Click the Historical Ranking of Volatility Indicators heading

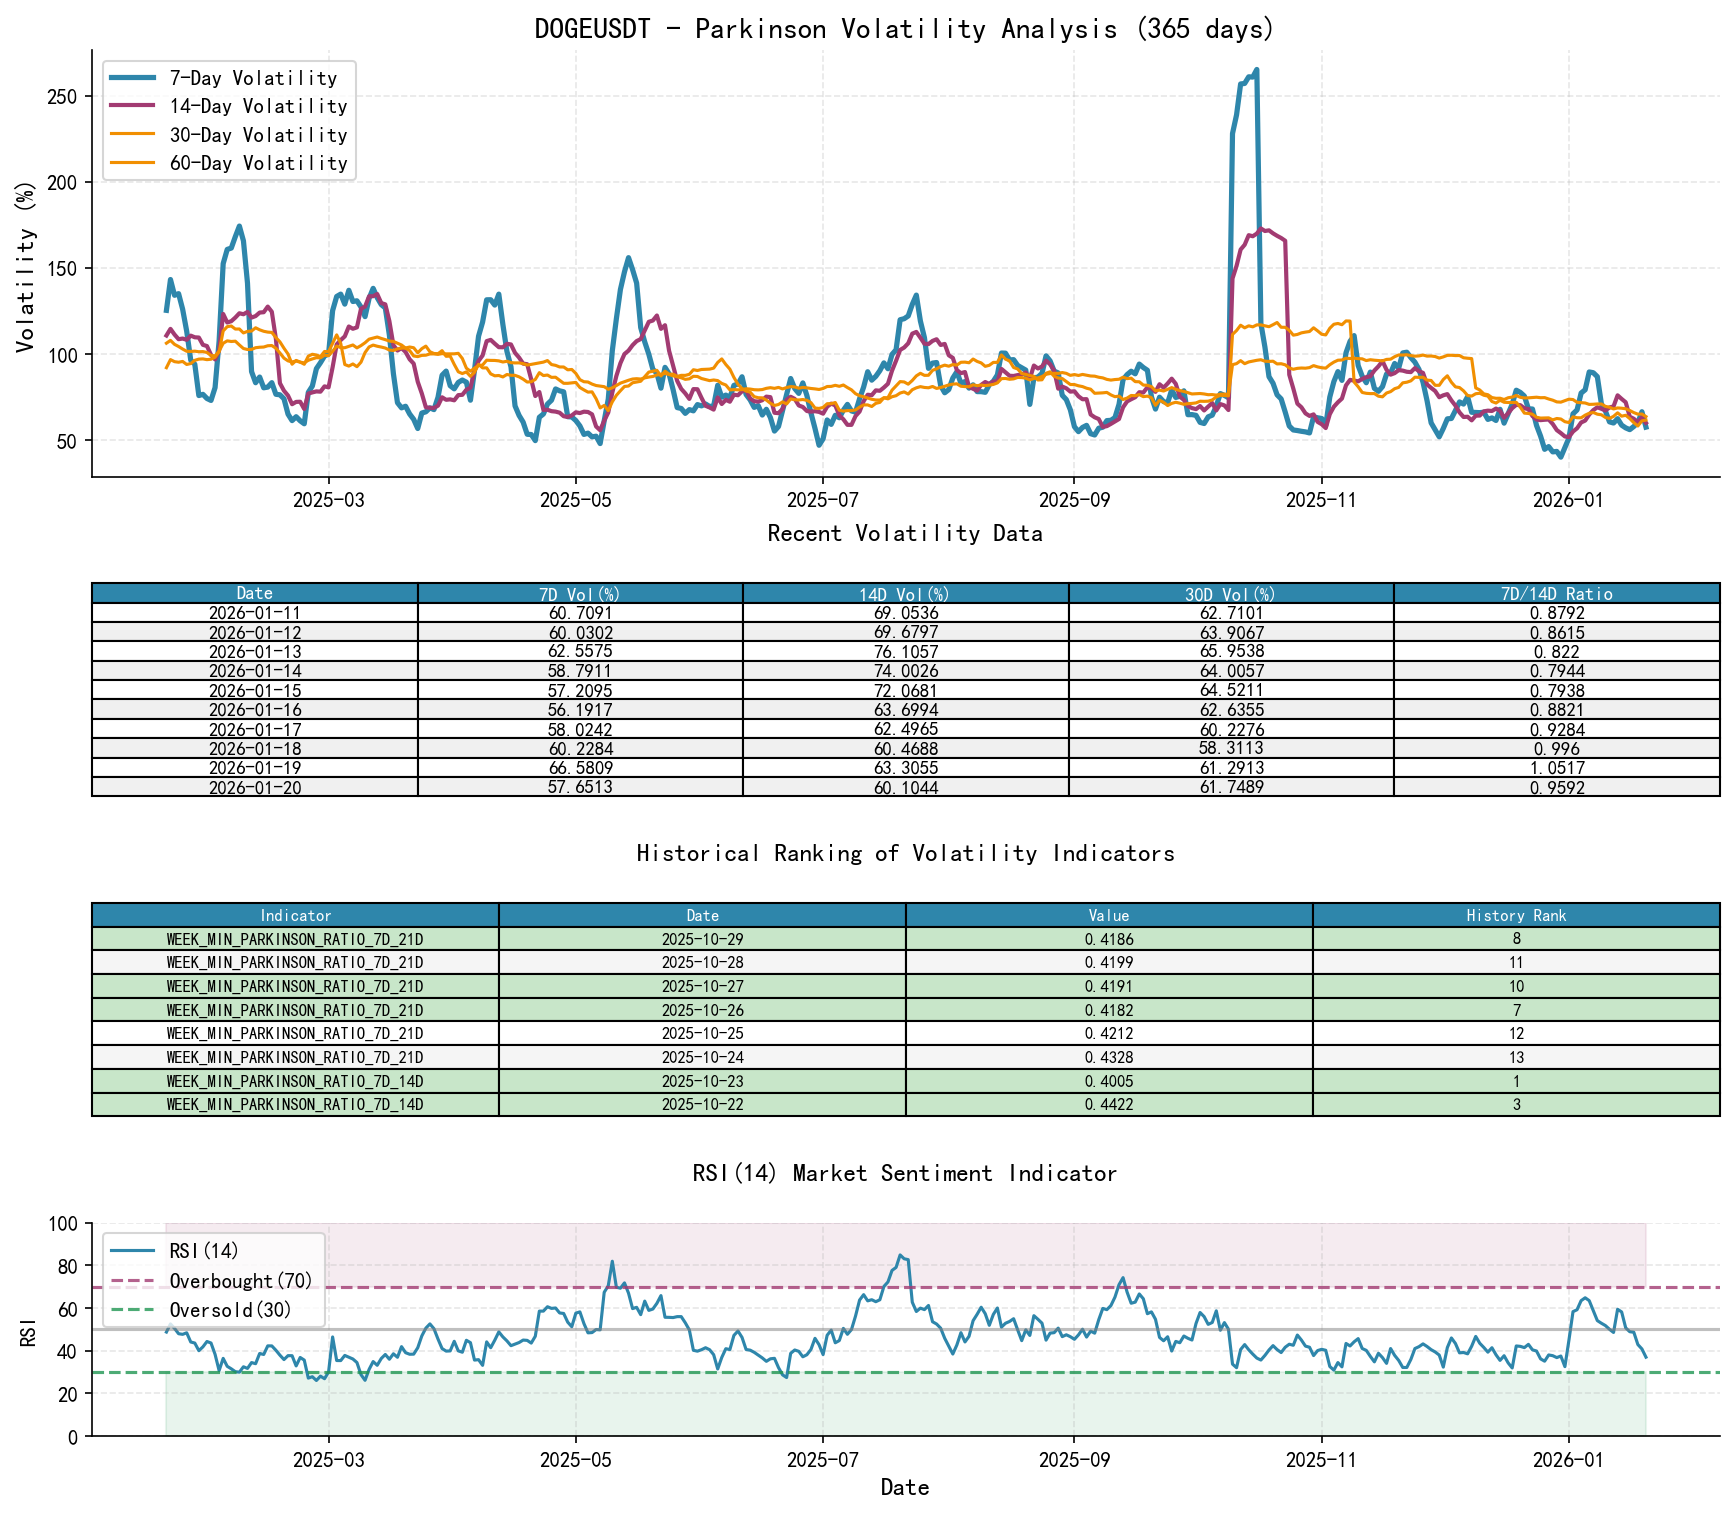point(904,853)
